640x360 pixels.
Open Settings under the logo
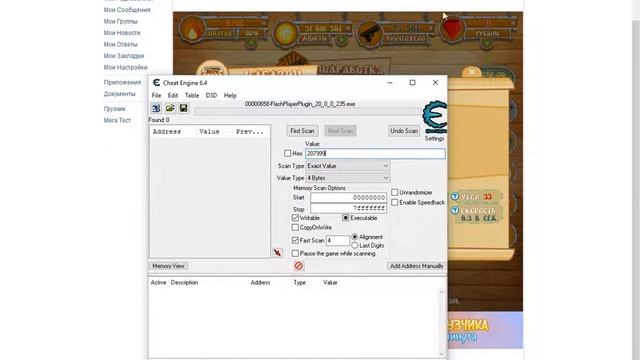434,139
